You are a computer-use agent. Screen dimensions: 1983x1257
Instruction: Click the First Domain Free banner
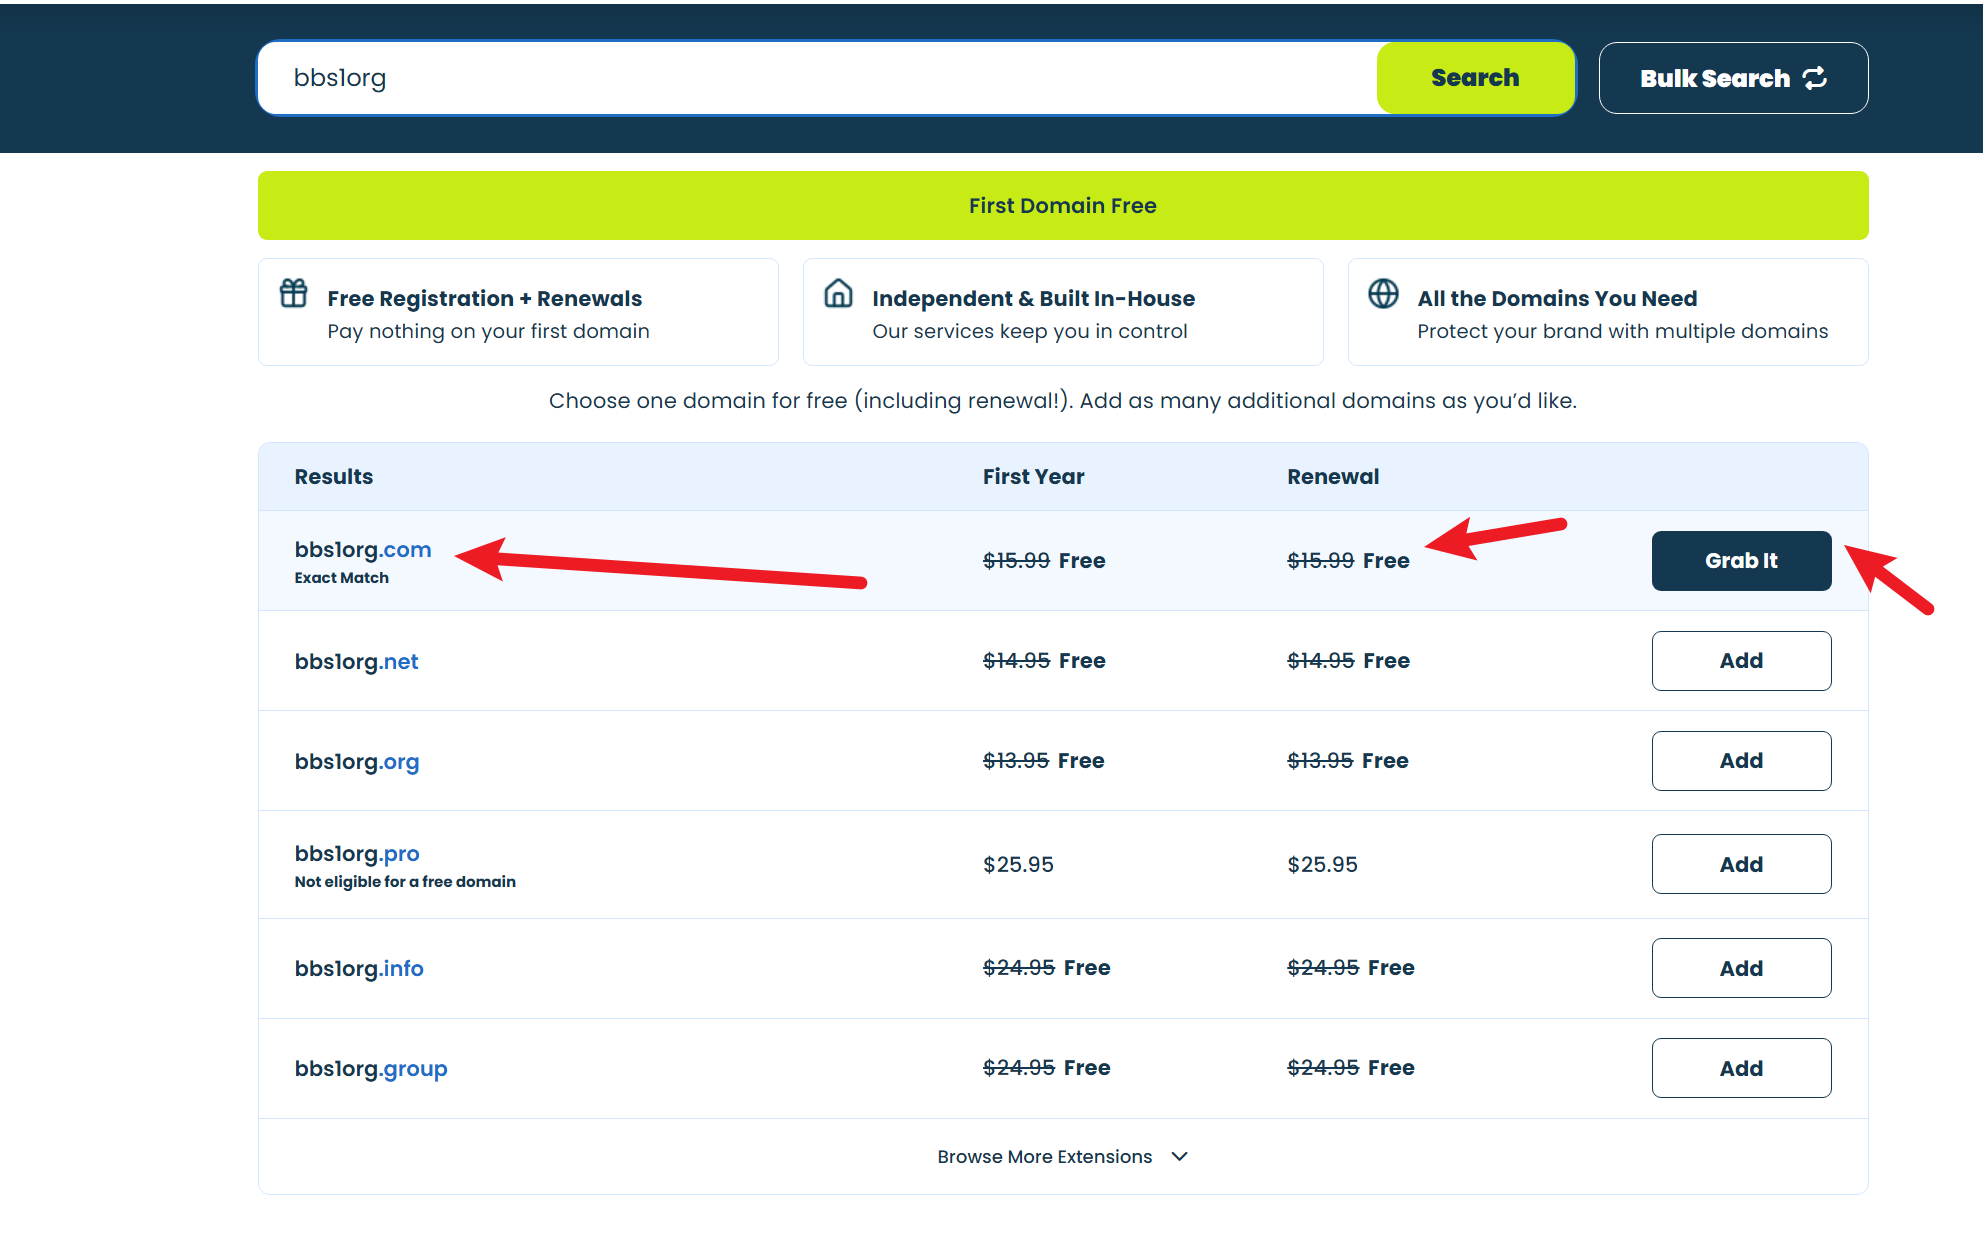(x=1063, y=205)
